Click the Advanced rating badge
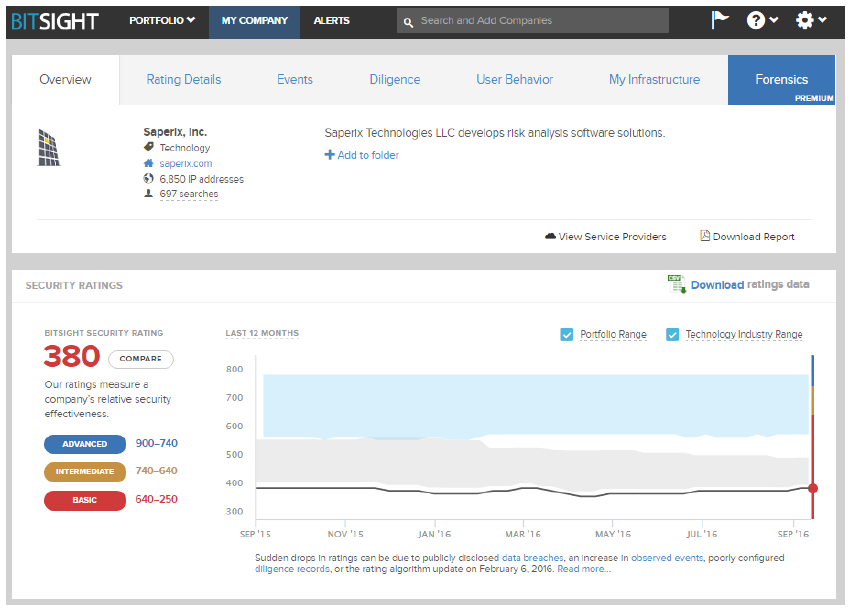 pyautogui.click(x=85, y=444)
